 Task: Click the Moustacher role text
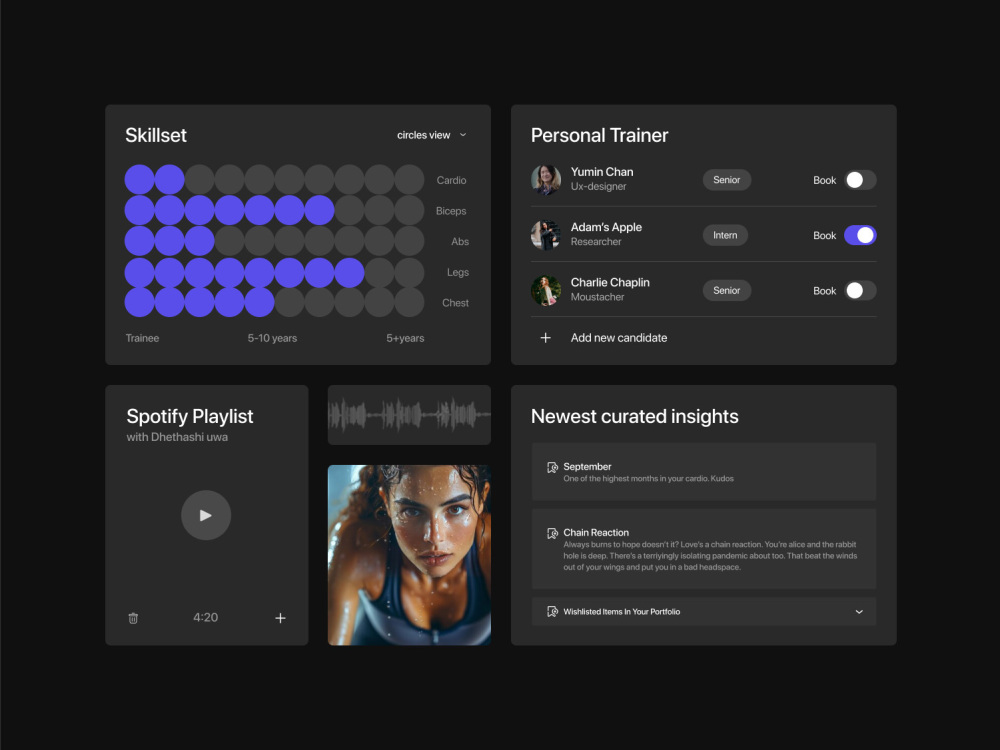click(x=598, y=297)
